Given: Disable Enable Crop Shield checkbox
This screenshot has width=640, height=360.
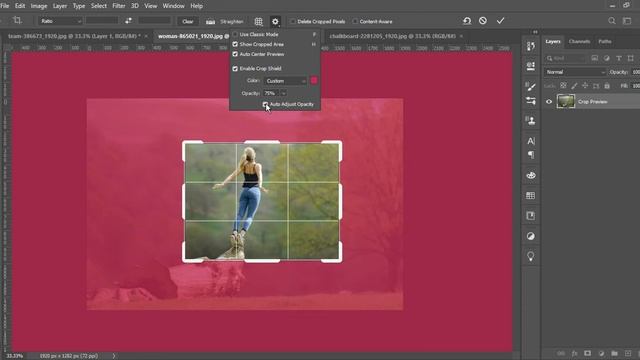Looking at the screenshot, I should tap(235, 69).
